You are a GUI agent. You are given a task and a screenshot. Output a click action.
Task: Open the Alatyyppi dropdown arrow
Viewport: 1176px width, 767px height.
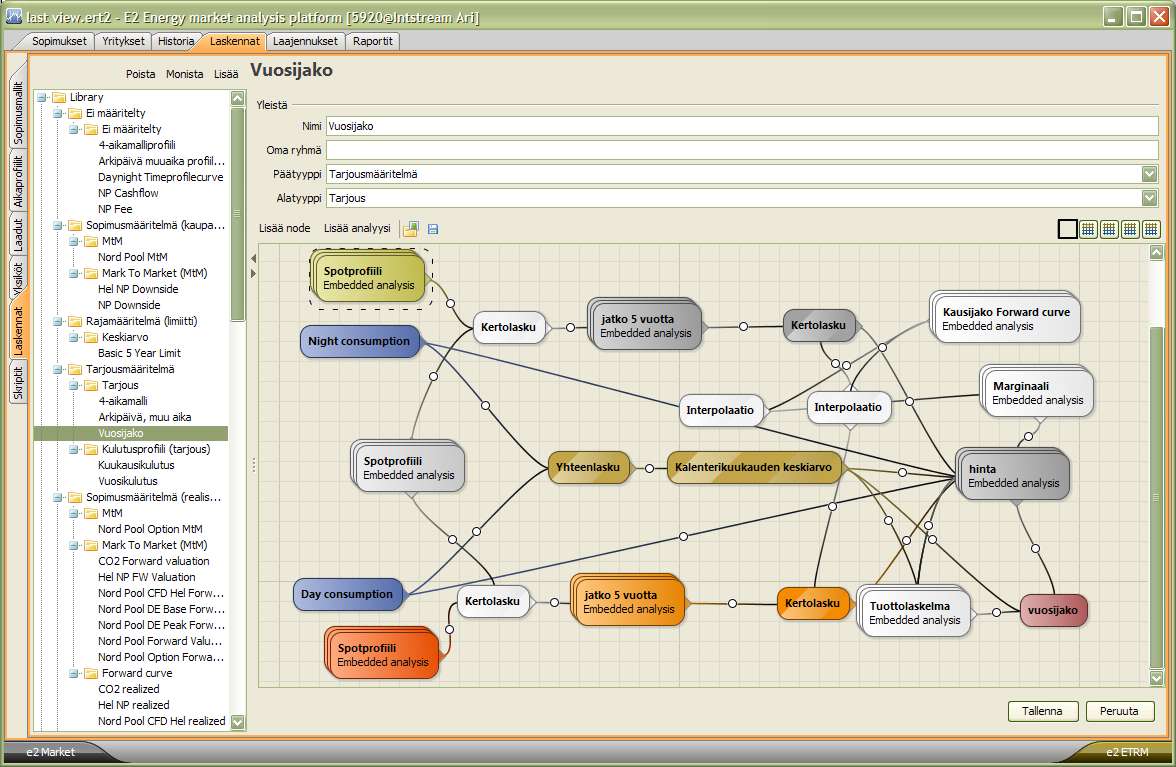pyautogui.click(x=1149, y=198)
